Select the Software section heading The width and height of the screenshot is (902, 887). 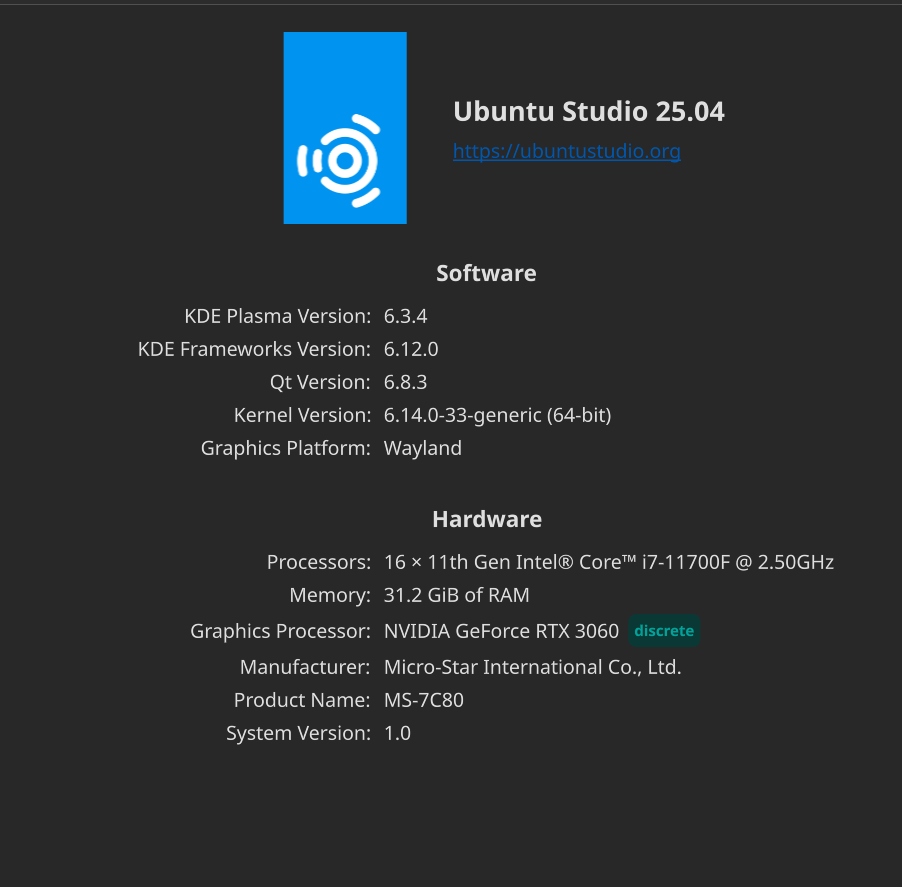[x=486, y=273]
